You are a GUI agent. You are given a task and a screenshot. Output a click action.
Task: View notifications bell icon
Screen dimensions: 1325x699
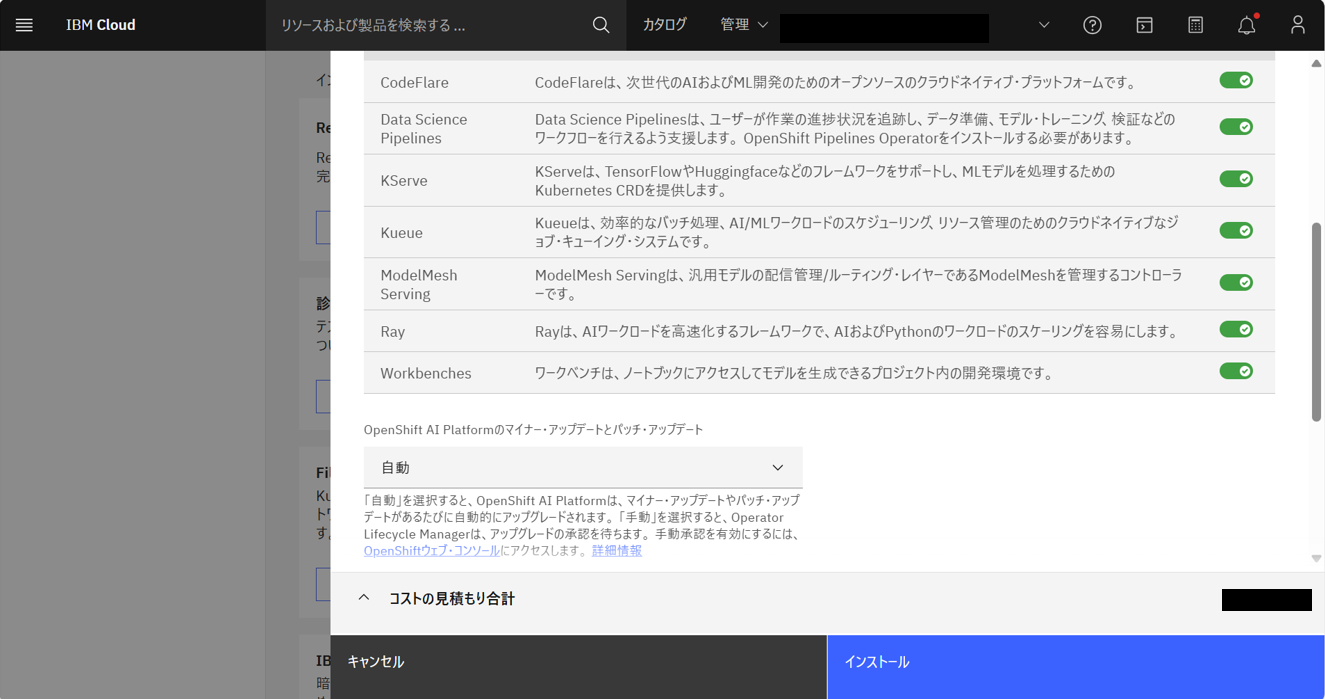click(x=1247, y=25)
